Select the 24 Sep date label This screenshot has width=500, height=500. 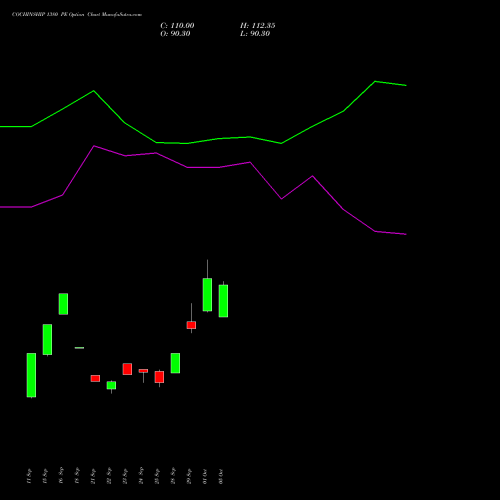(141, 476)
